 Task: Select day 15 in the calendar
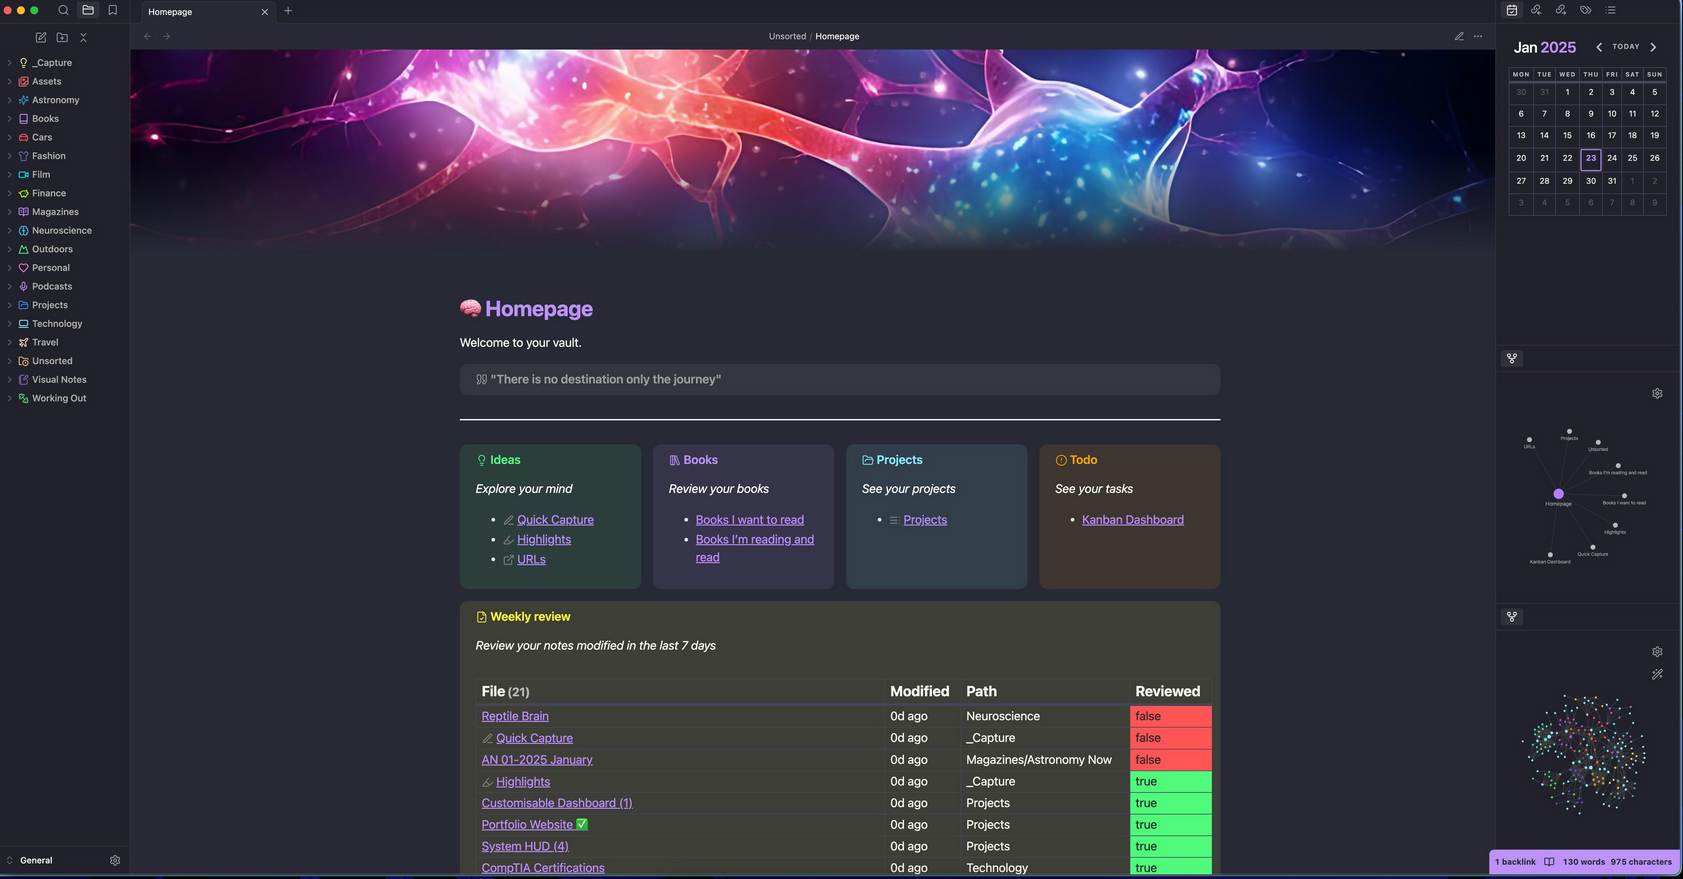click(1567, 136)
